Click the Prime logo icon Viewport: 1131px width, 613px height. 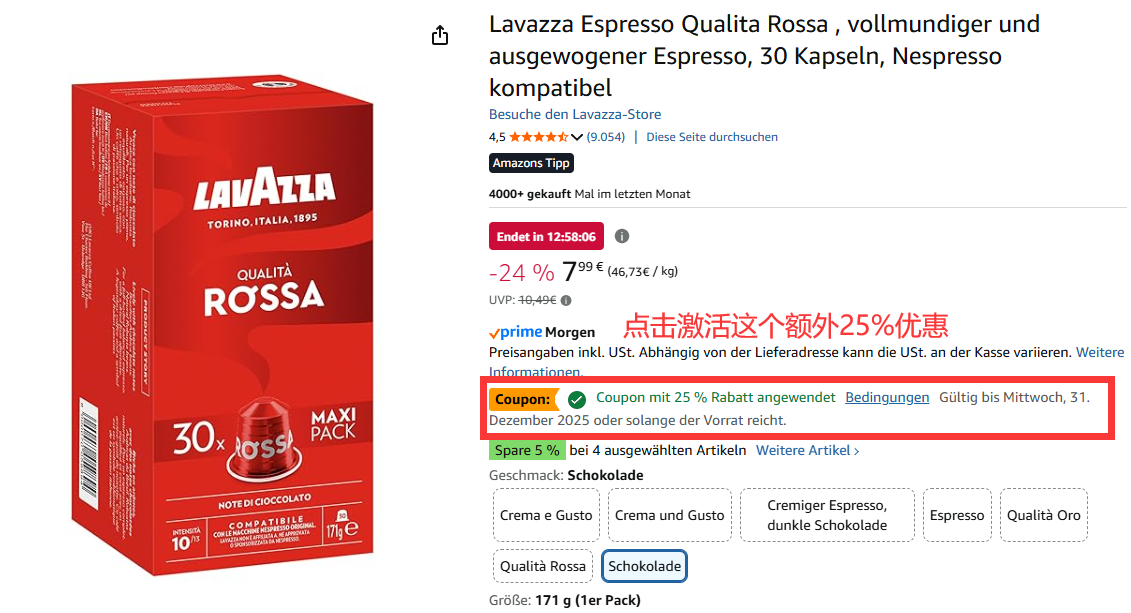[516, 332]
